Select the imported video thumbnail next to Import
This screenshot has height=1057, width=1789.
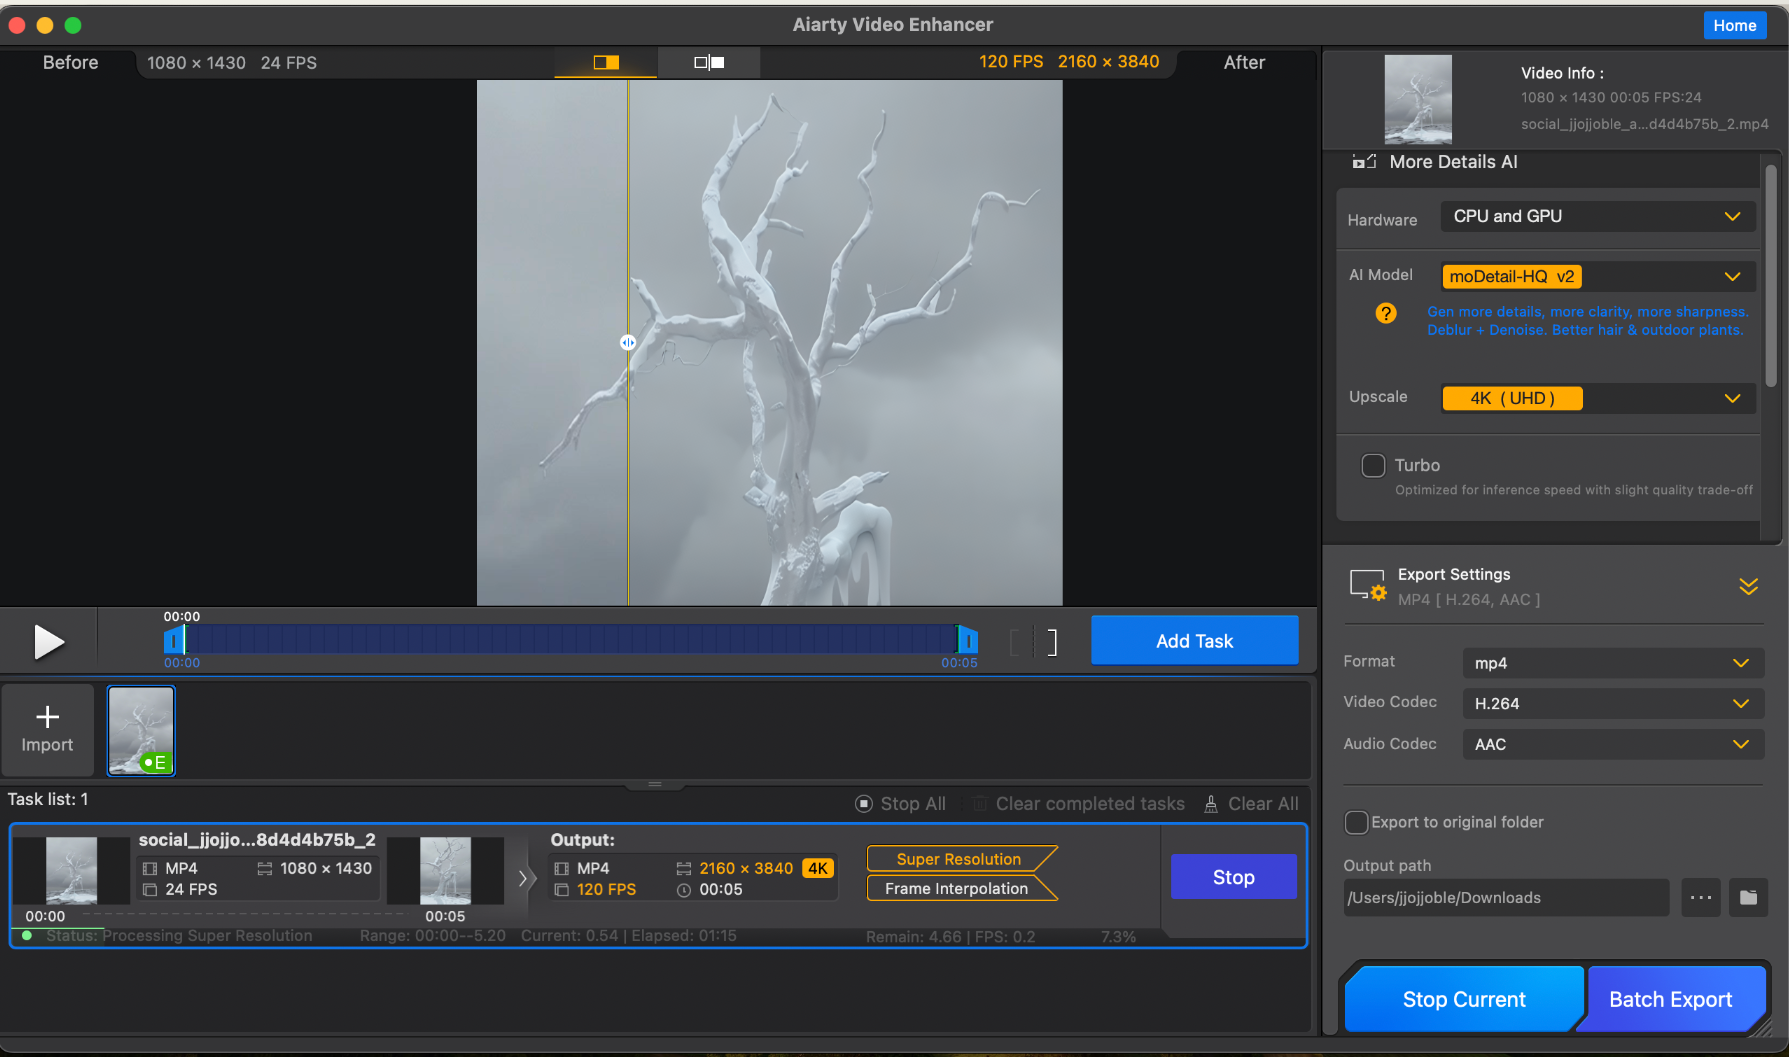(x=141, y=730)
